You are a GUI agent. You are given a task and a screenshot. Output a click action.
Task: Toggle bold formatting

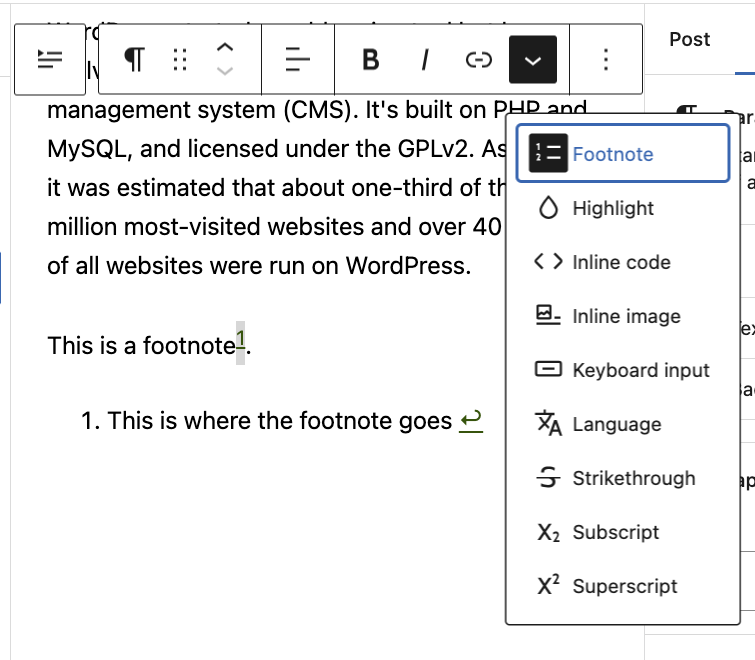[x=370, y=60]
